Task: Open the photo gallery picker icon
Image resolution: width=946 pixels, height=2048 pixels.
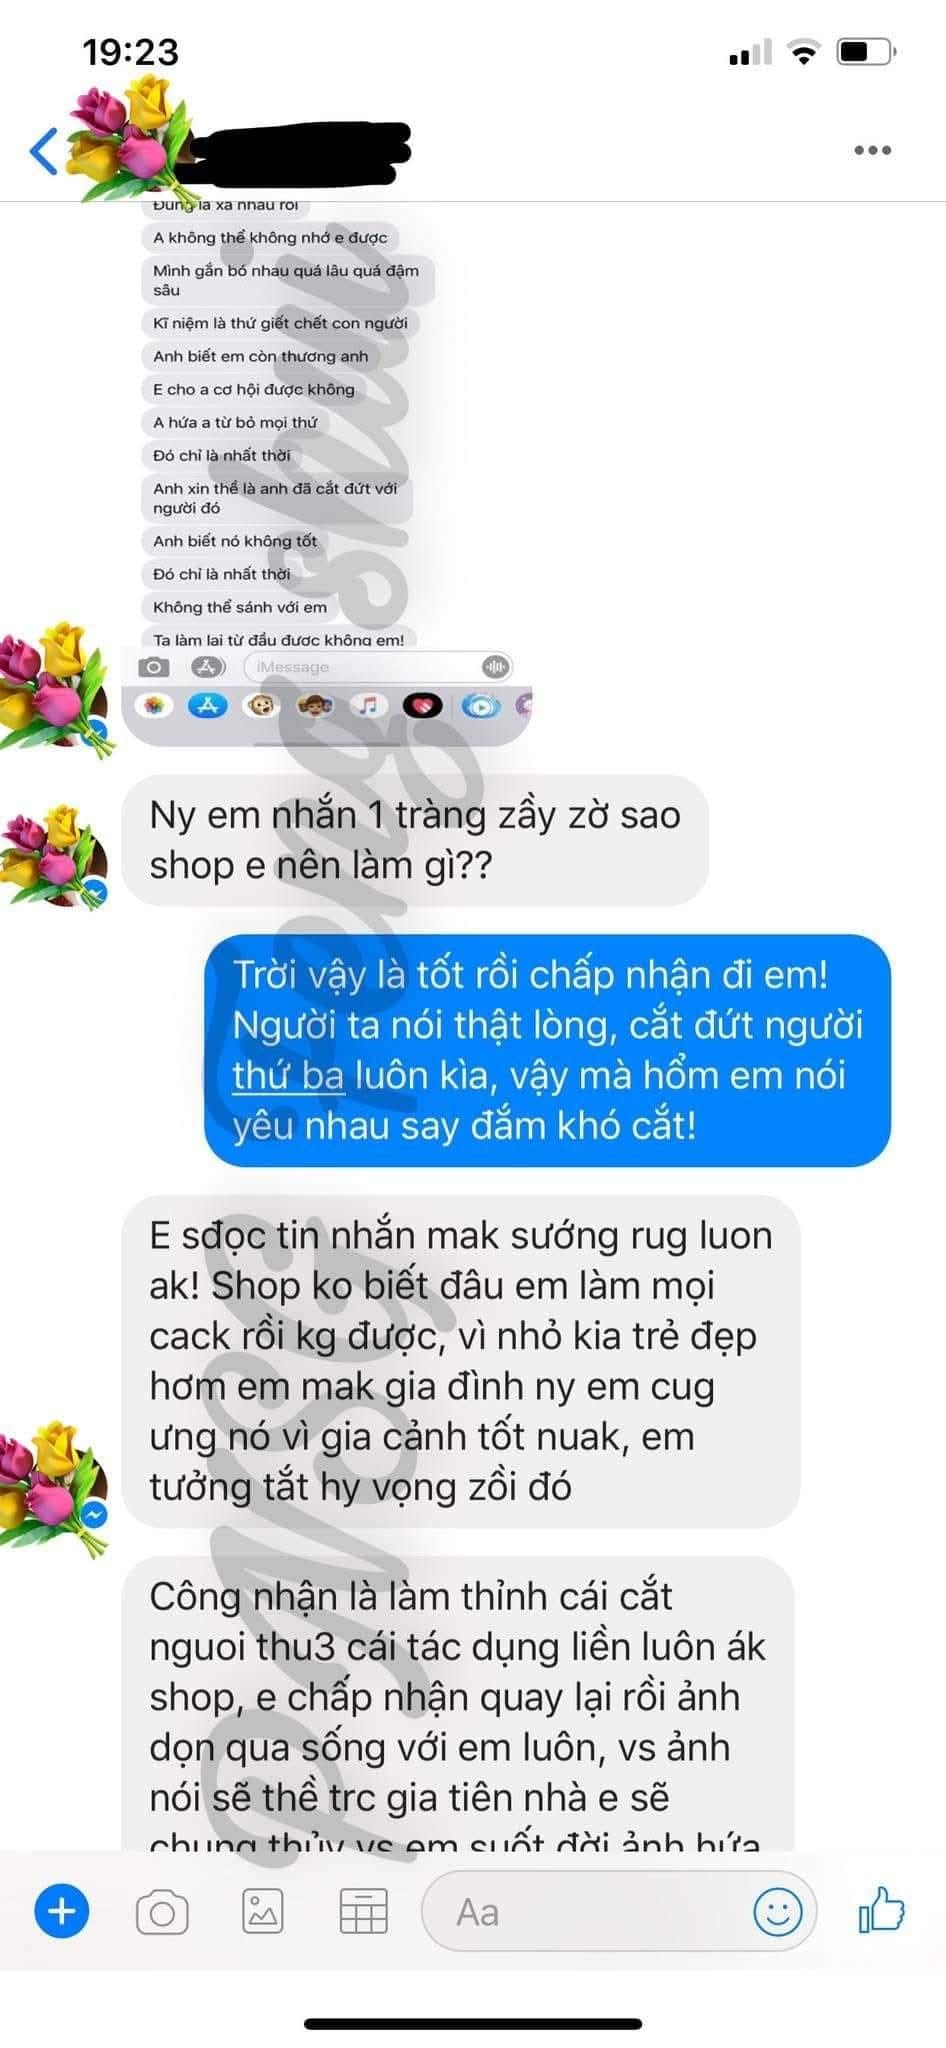Action: coord(262,1913)
